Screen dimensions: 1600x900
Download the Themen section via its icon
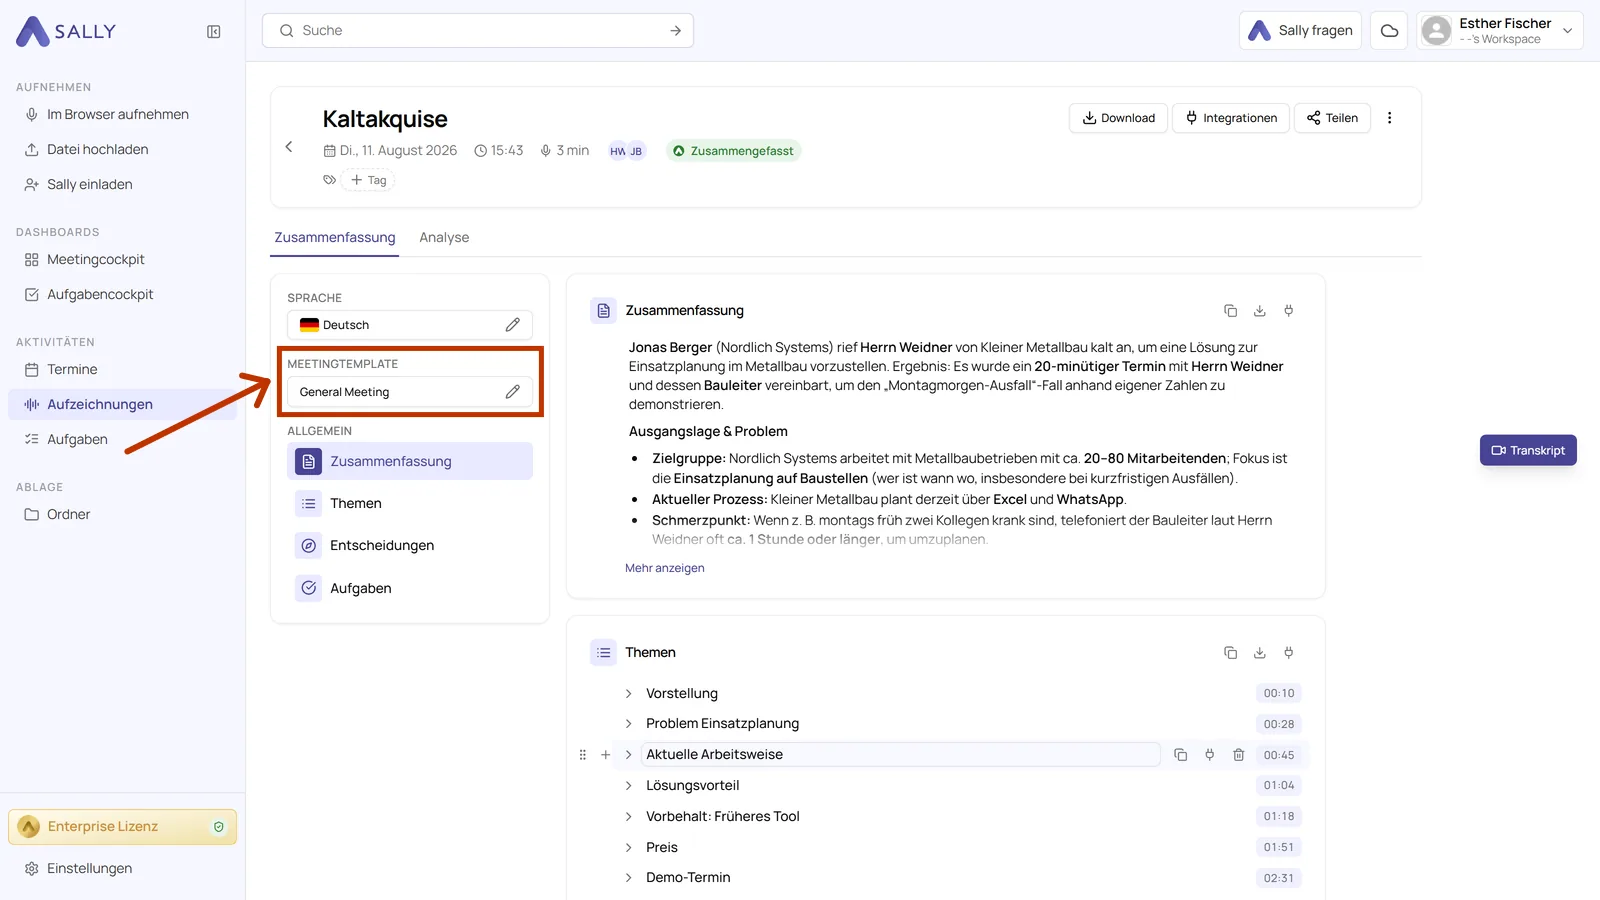click(x=1259, y=653)
